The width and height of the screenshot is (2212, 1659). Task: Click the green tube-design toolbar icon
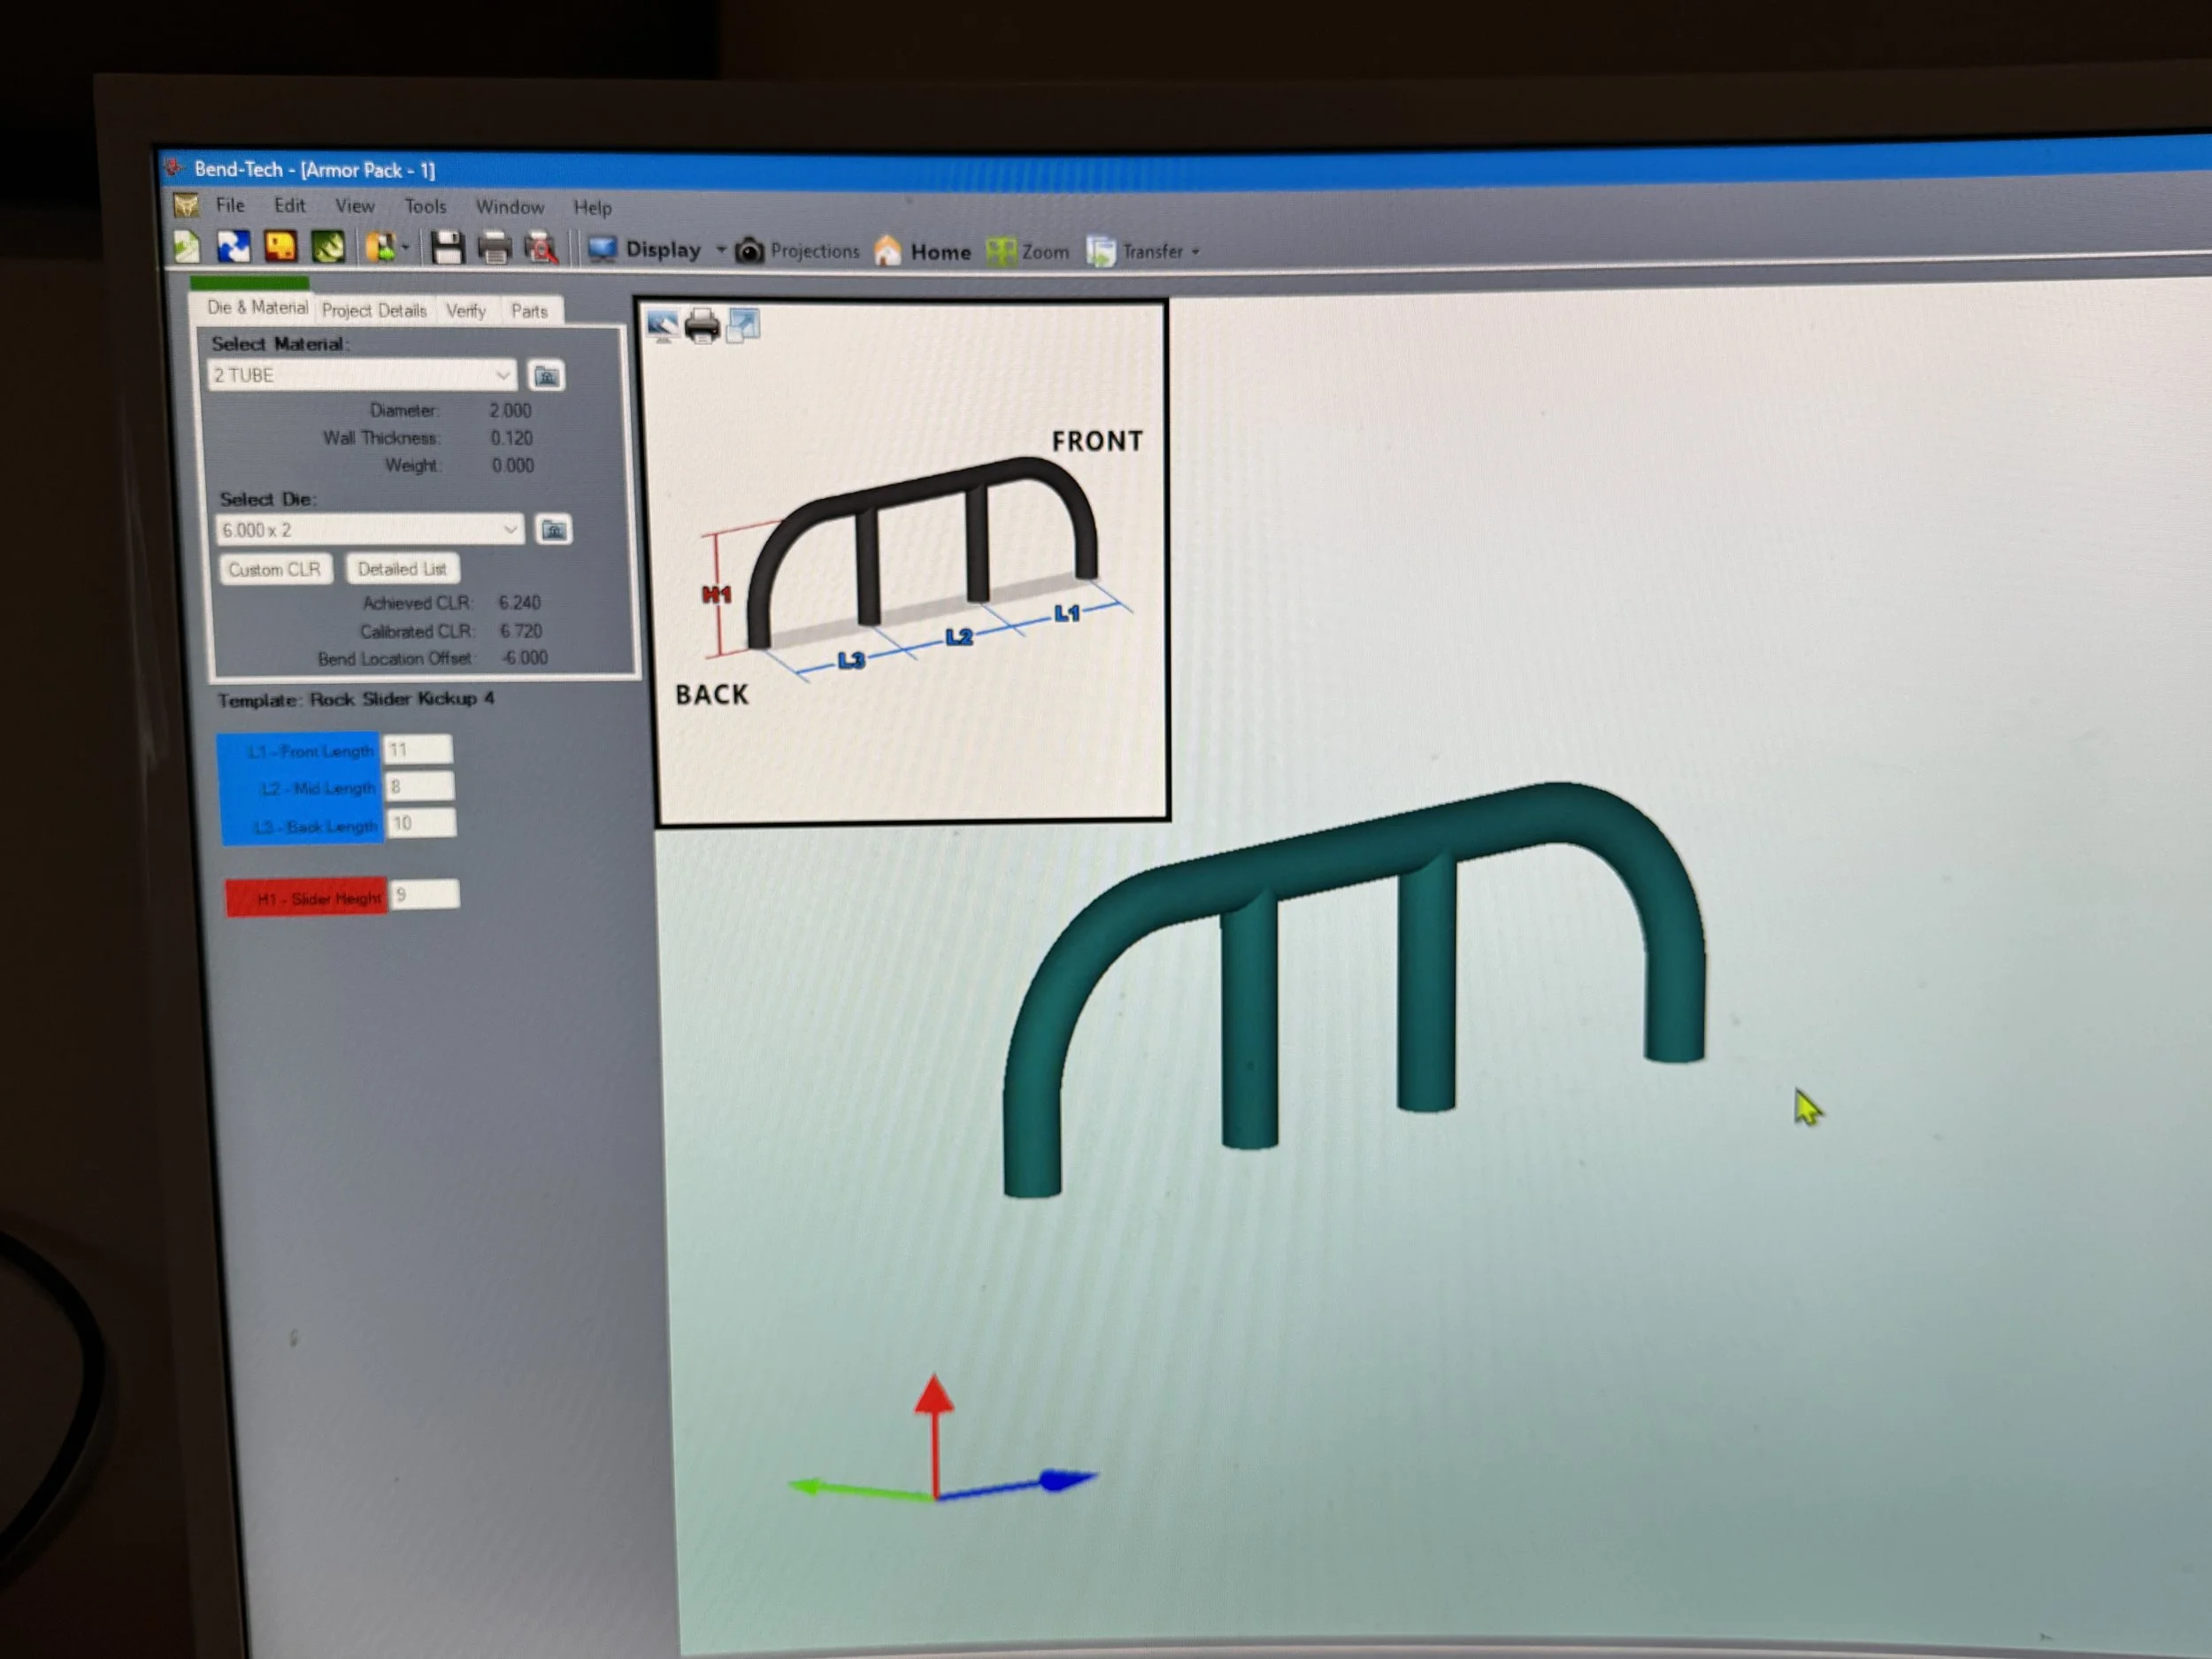click(328, 247)
